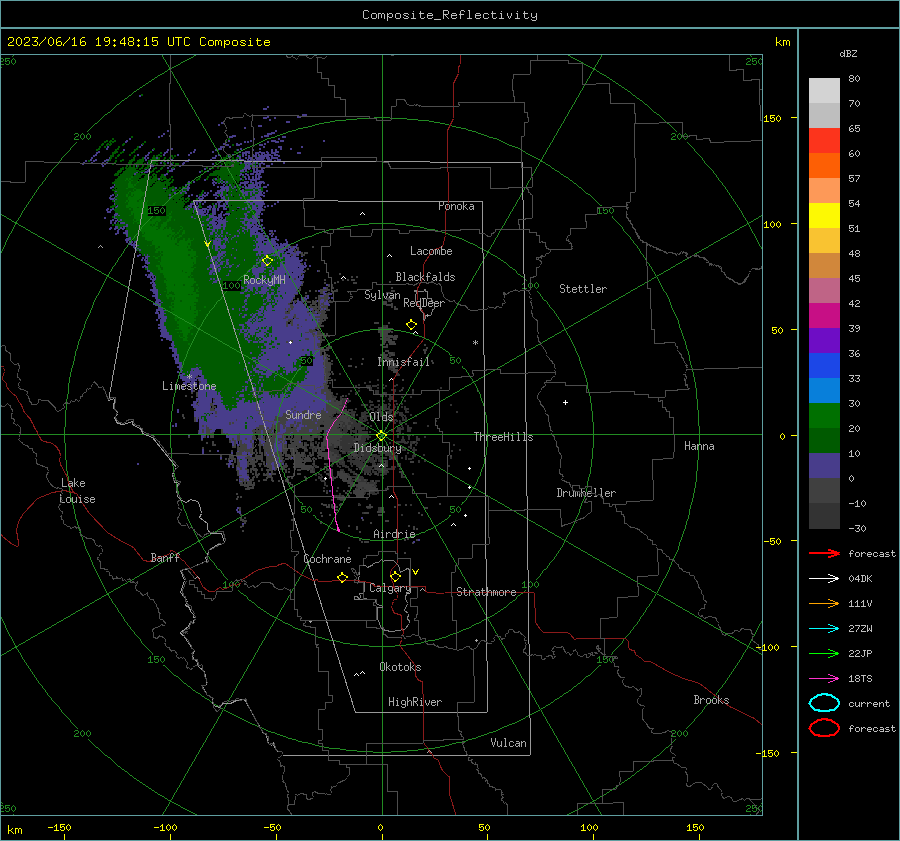Click the Sundre town label
This screenshot has height=841, width=900.
(x=303, y=414)
